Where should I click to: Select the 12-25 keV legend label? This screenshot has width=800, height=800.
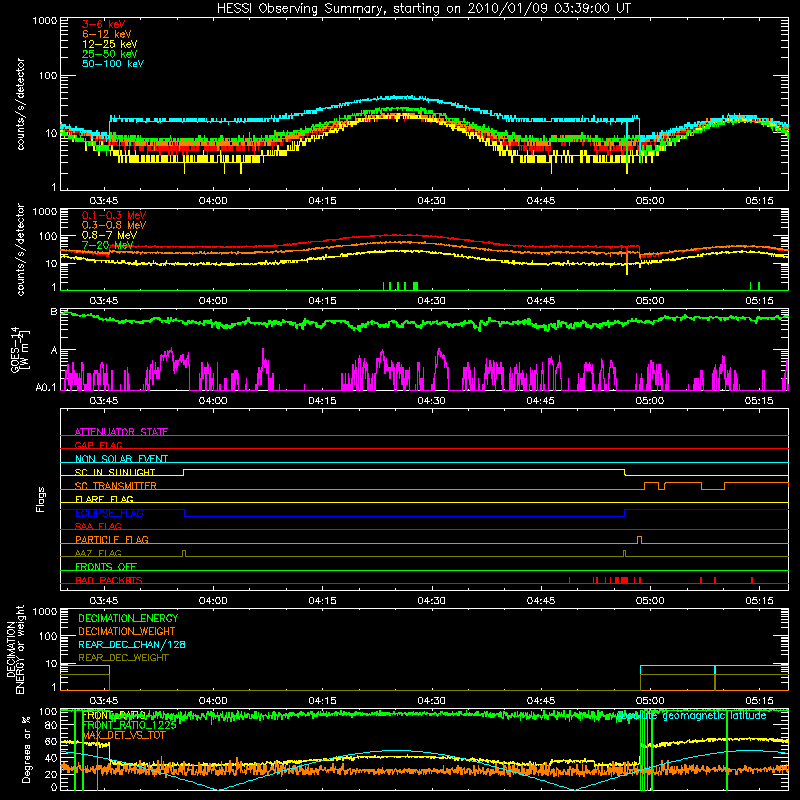[110, 44]
